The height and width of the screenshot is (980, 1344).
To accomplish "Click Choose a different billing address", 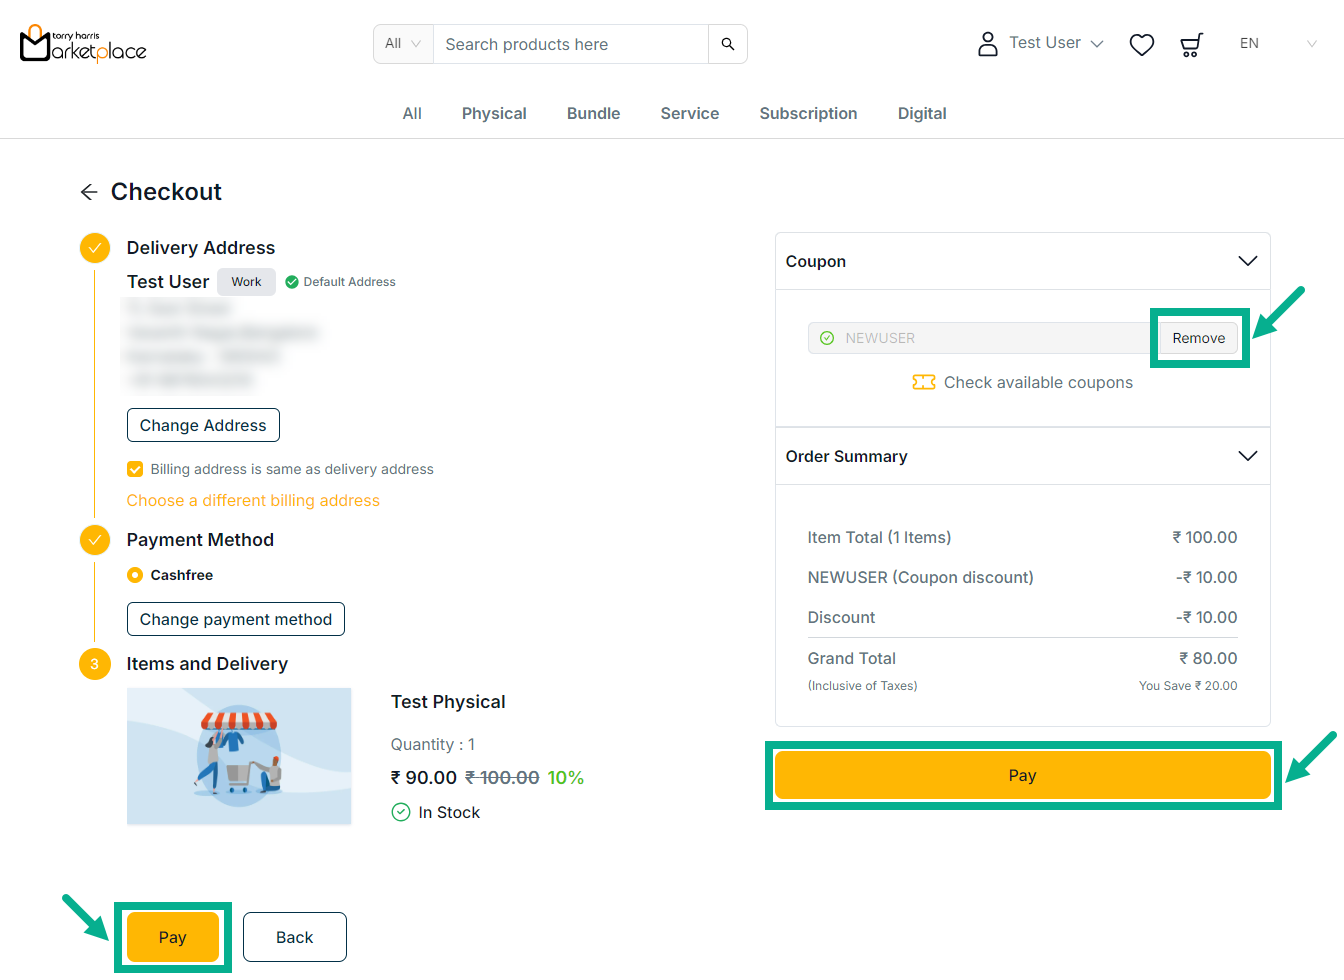I will [x=253, y=501].
